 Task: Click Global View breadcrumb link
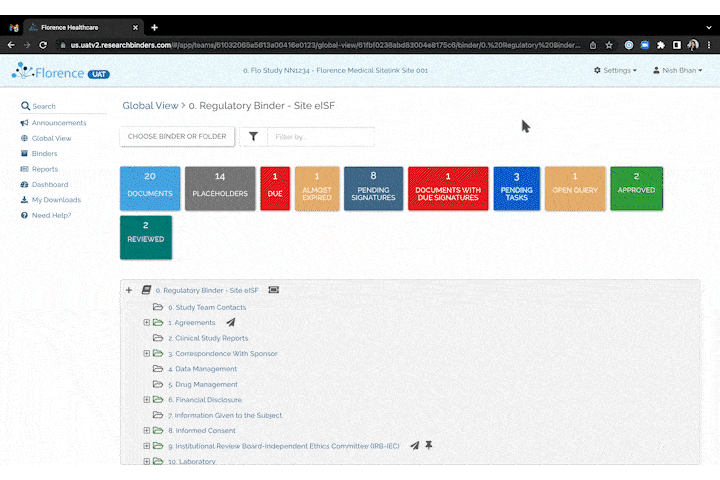(150, 106)
